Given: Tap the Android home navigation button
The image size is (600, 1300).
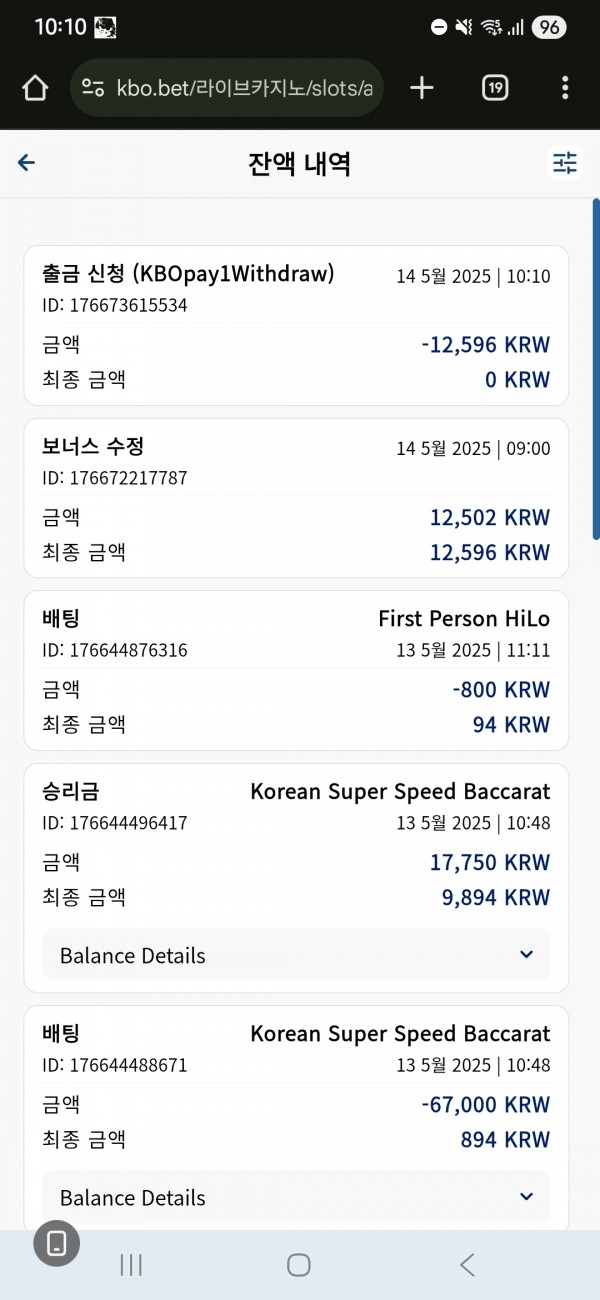Looking at the screenshot, I should [299, 1265].
